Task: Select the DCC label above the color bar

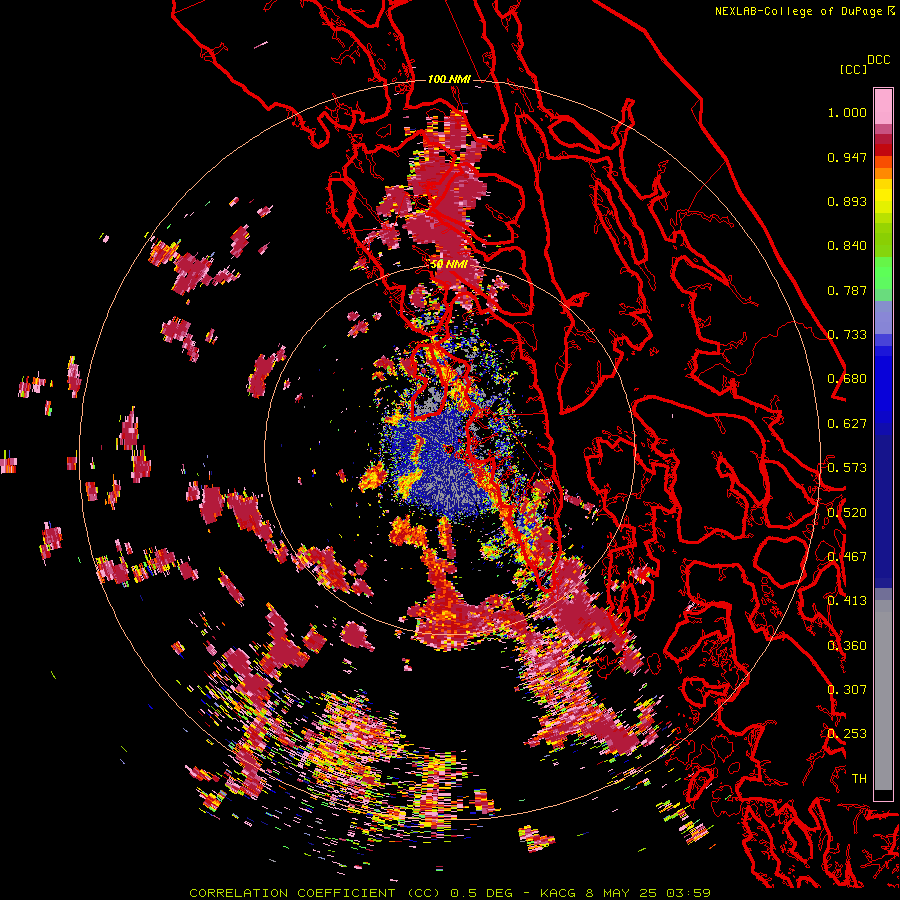Action: pyautogui.click(x=878, y=60)
